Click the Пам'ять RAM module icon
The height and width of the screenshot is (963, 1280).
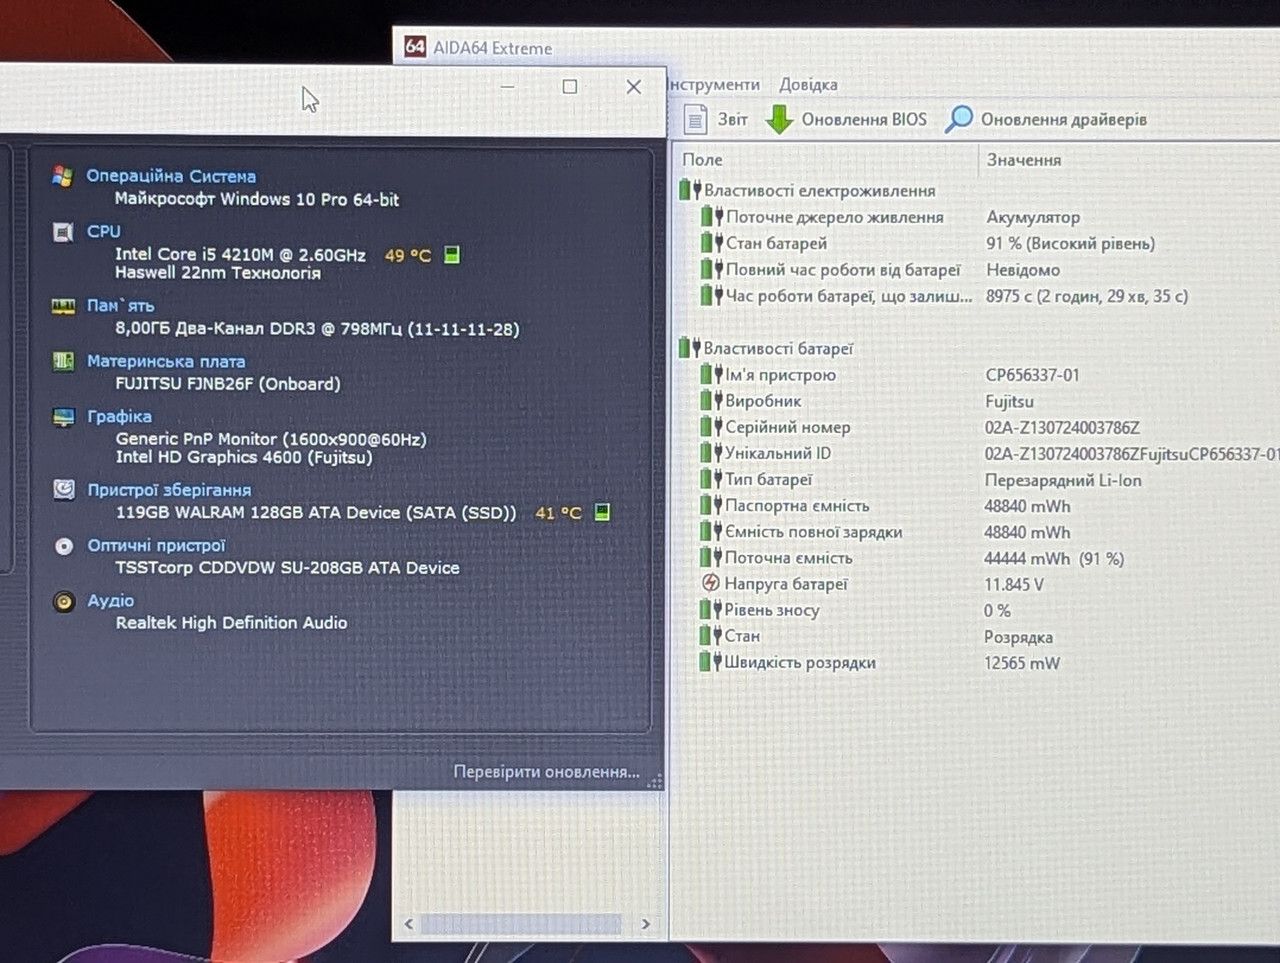pos(63,306)
